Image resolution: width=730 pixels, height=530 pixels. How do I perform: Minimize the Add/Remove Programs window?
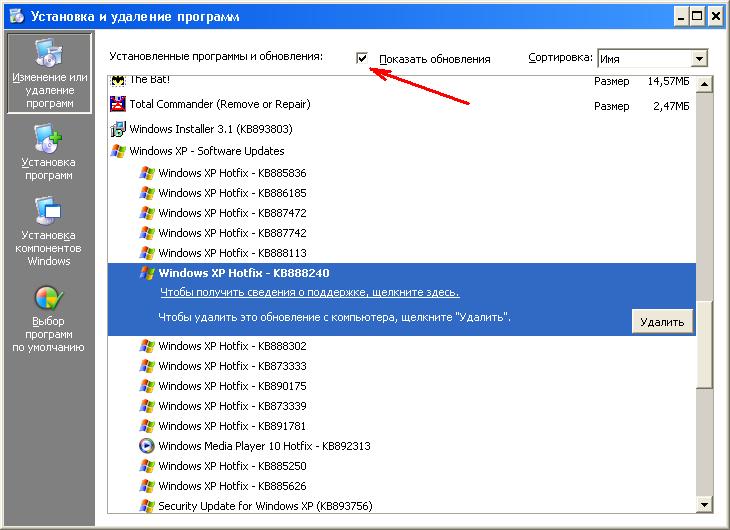(681, 17)
